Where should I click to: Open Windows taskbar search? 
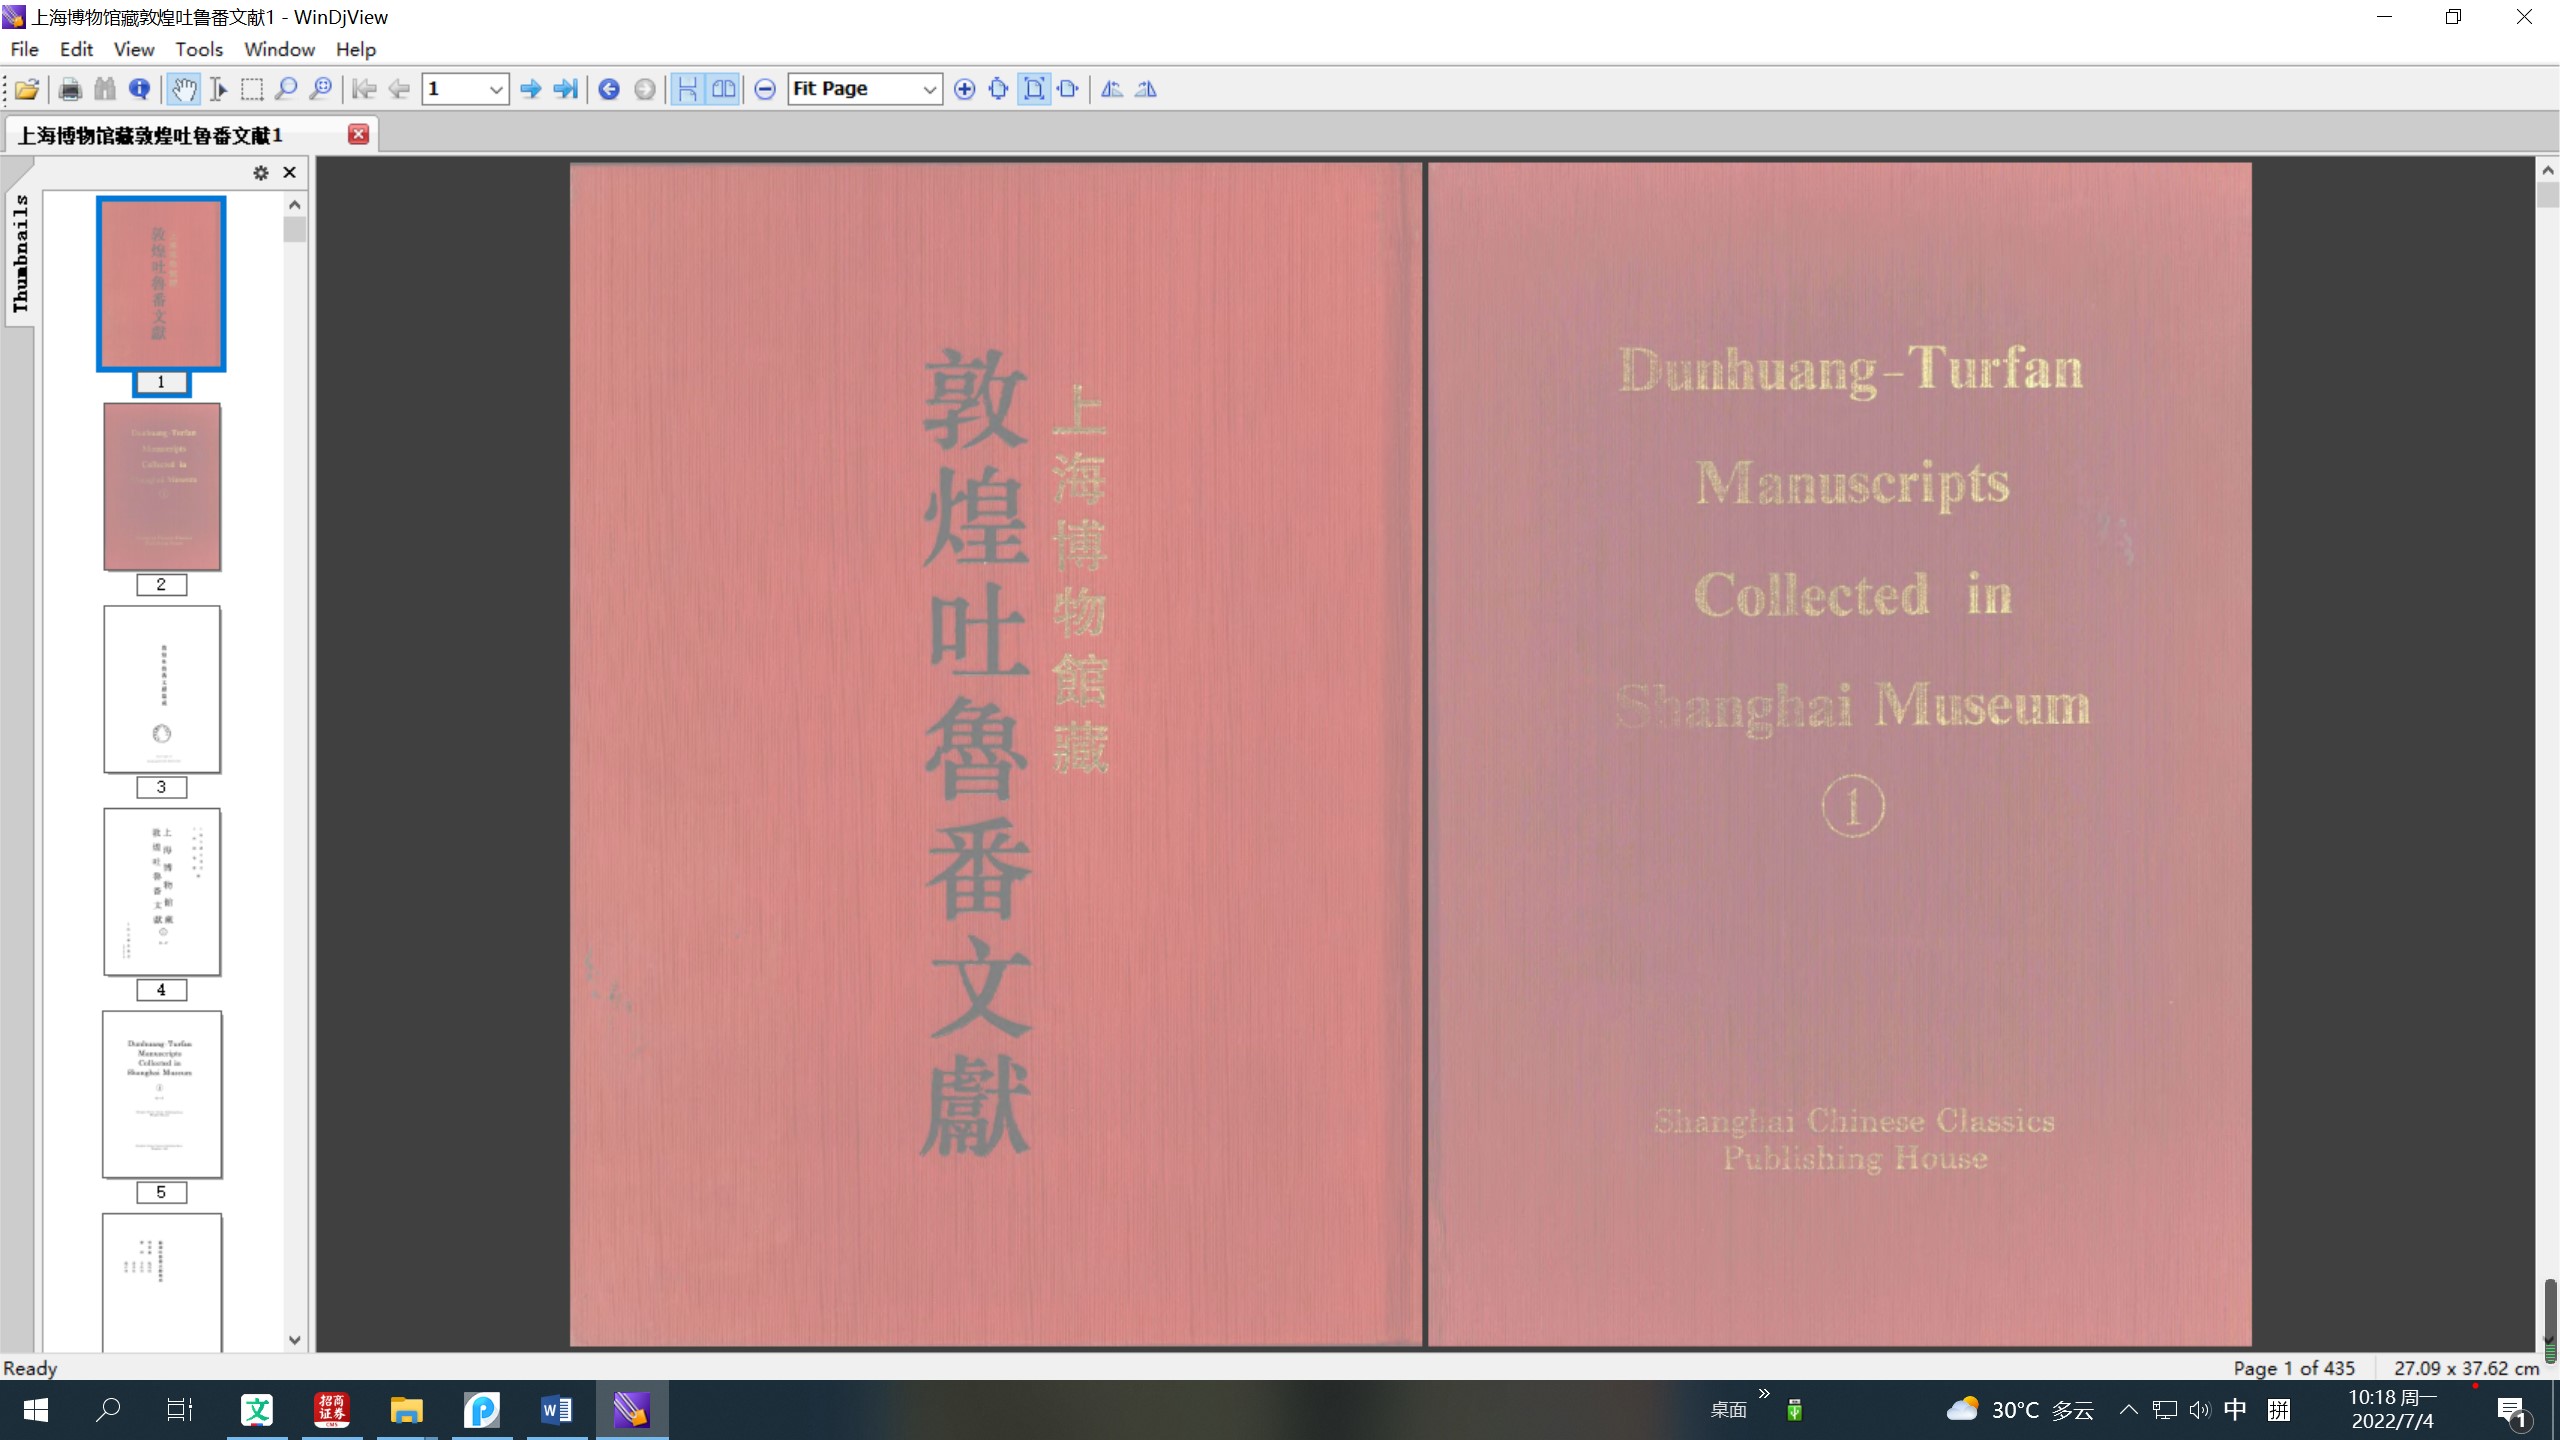pyautogui.click(x=108, y=1410)
